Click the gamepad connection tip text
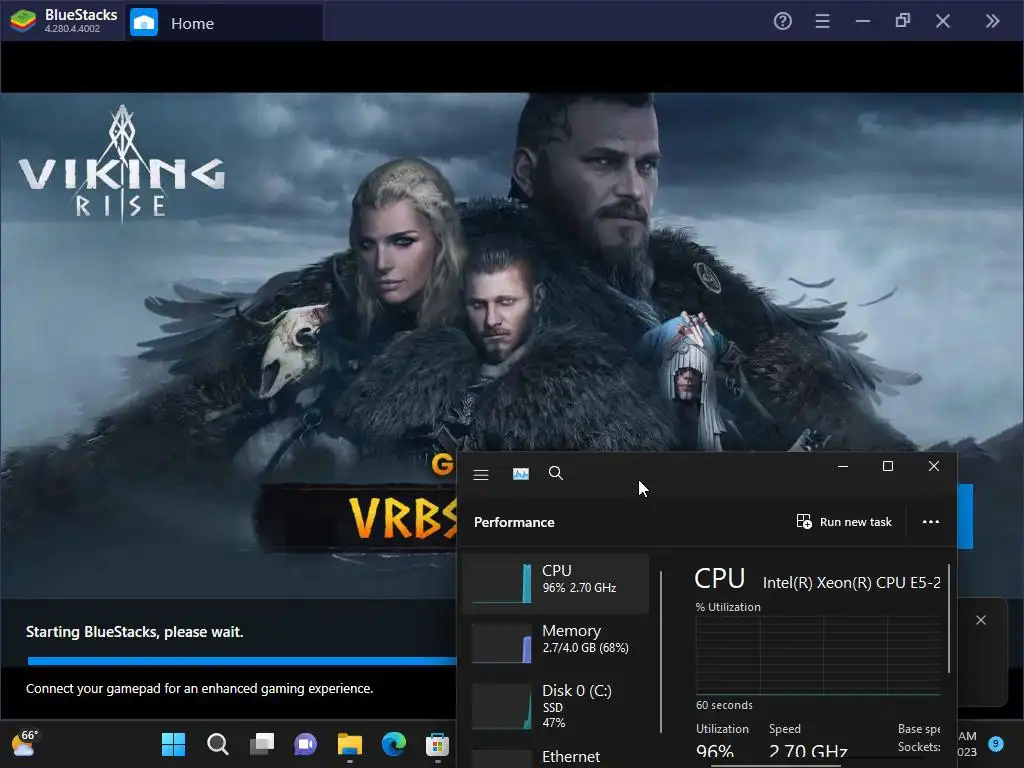Screen dimensions: 1024x768 click(199, 688)
